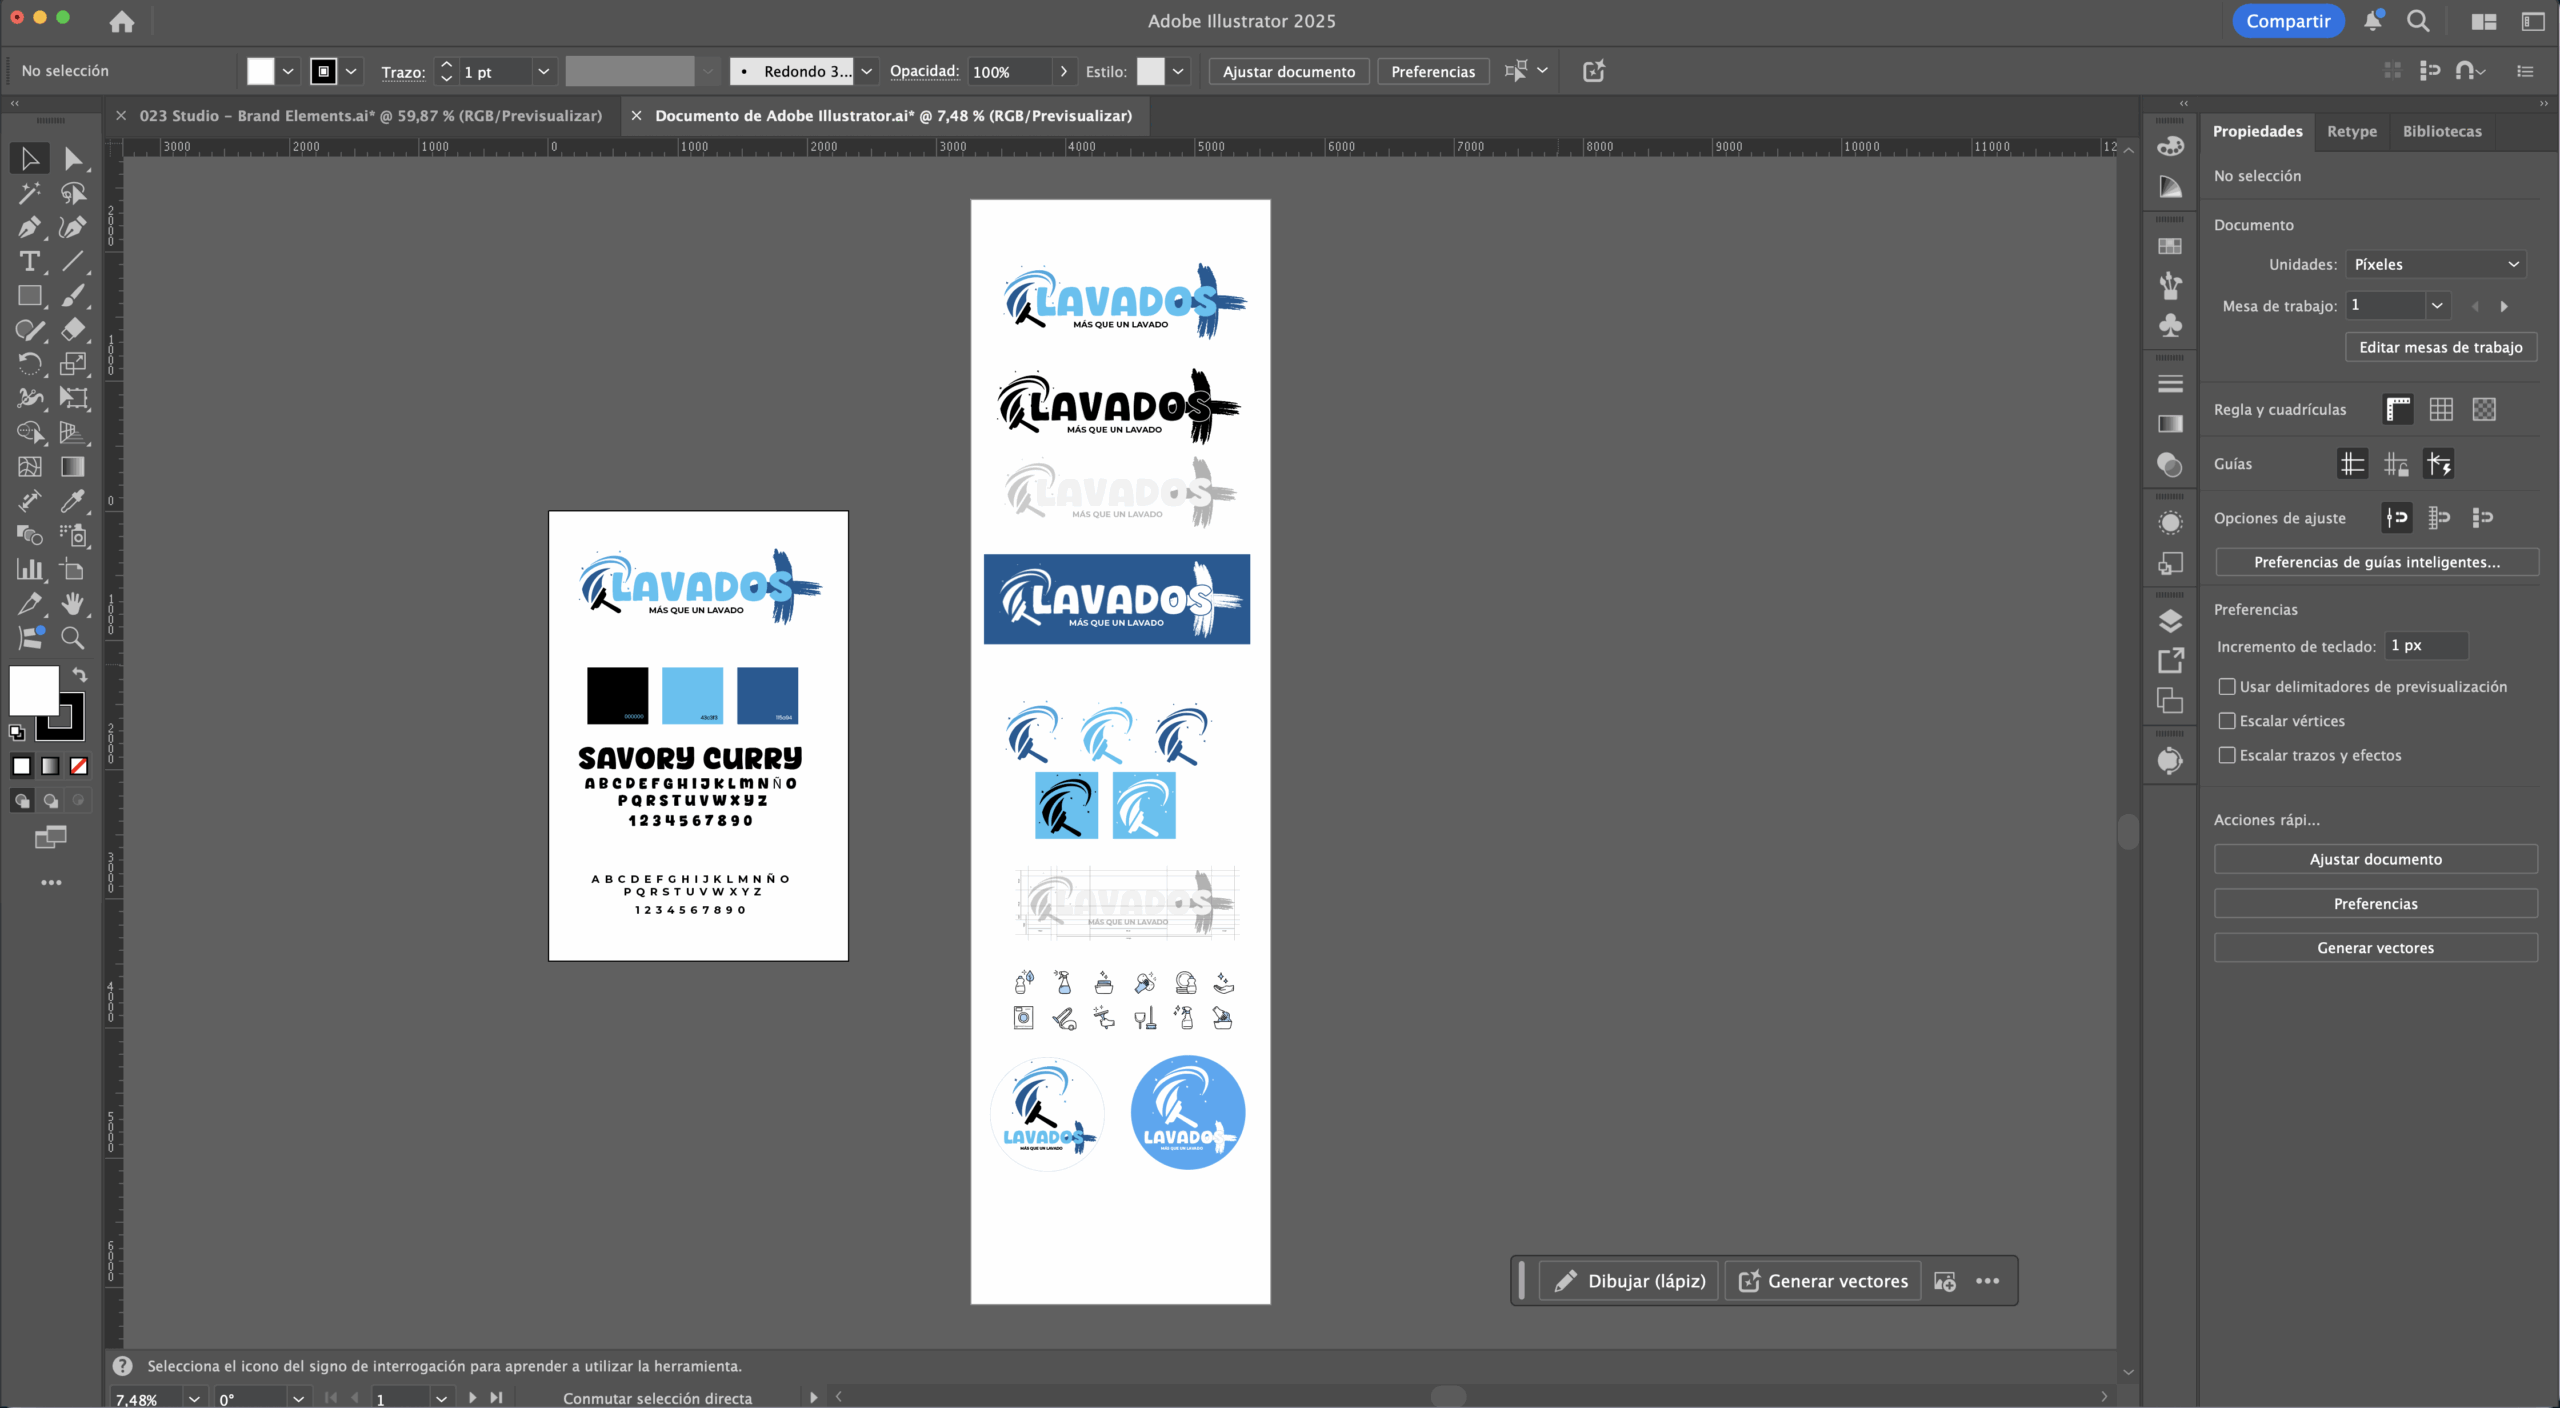The width and height of the screenshot is (2560, 1408).
Task: Switch to 023 Studio Brand Elements tab
Action: tap(370, 116)
